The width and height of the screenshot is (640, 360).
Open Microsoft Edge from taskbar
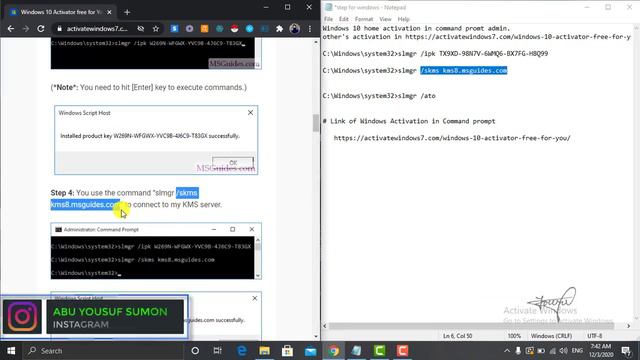(242, 351)
